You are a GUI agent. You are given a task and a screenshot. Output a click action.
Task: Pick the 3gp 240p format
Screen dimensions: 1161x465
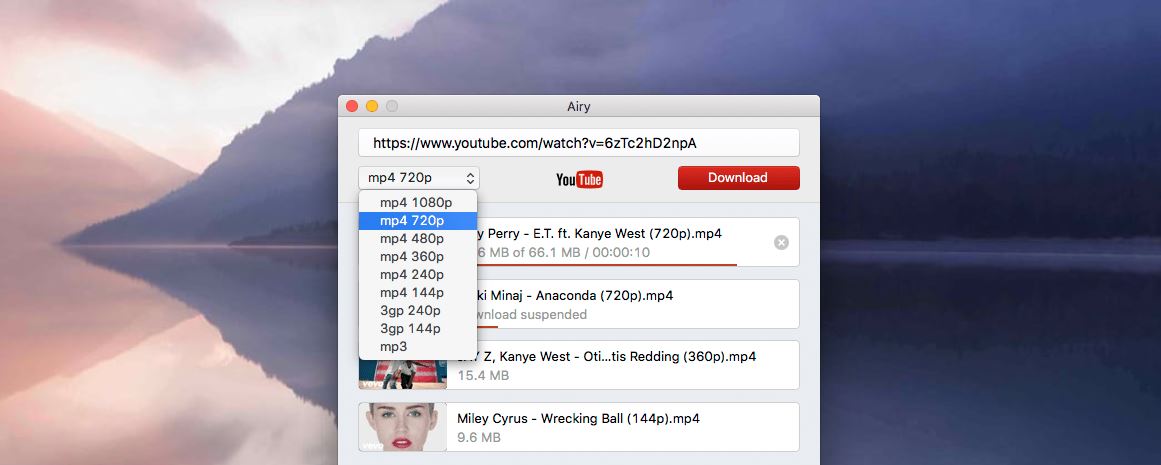[x=411, y=311]
